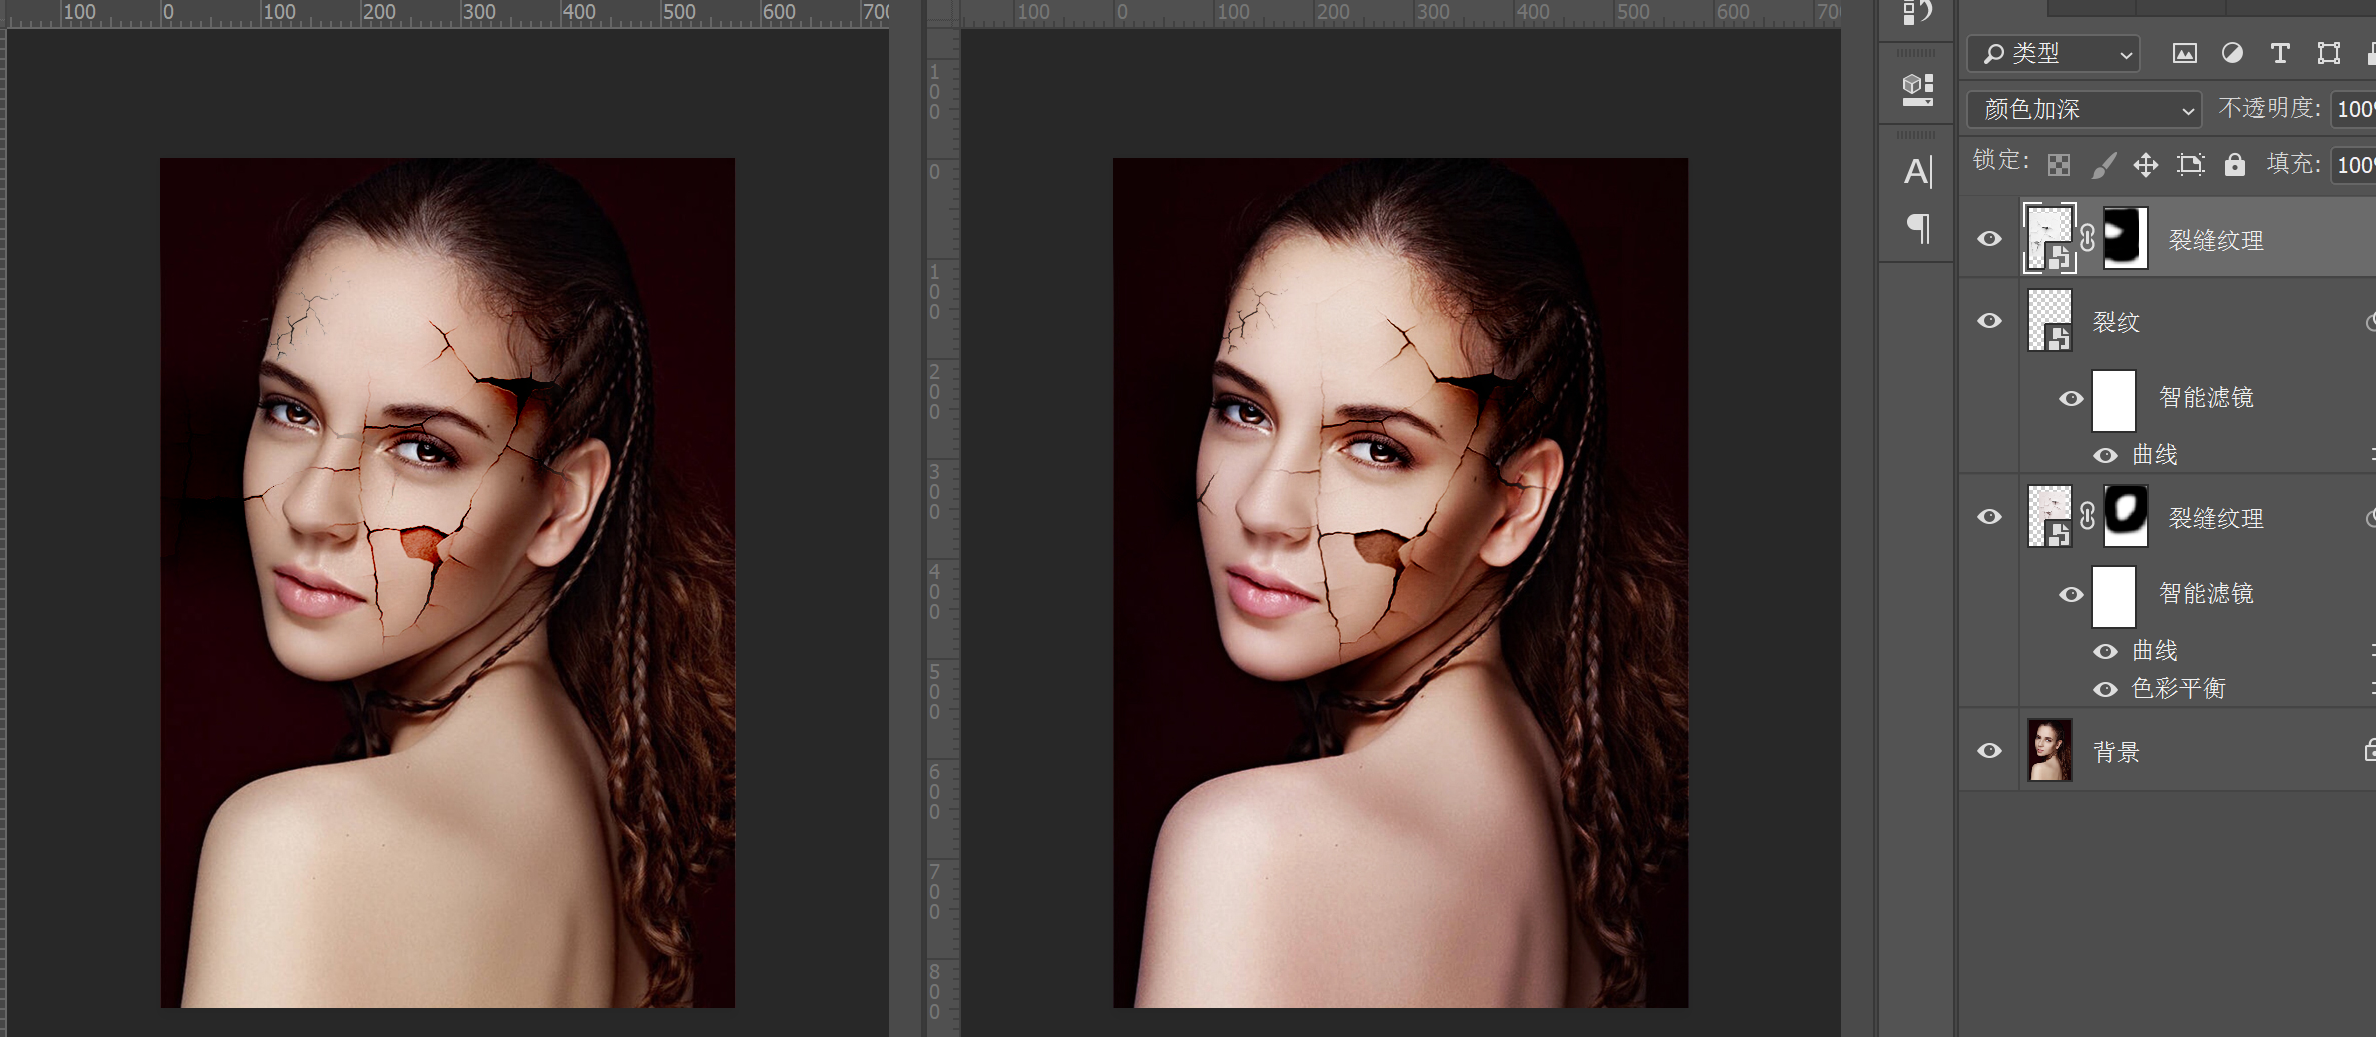
Task: Lock image pixels using brush icon
Action: pyautogui.click(x=2103, y=165)
